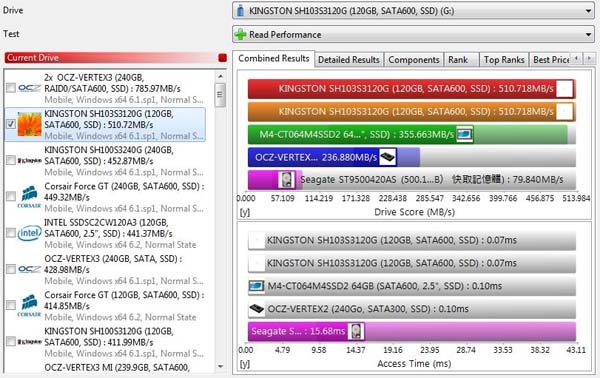Click the drive list scroll up arrow

pos(220,77)
